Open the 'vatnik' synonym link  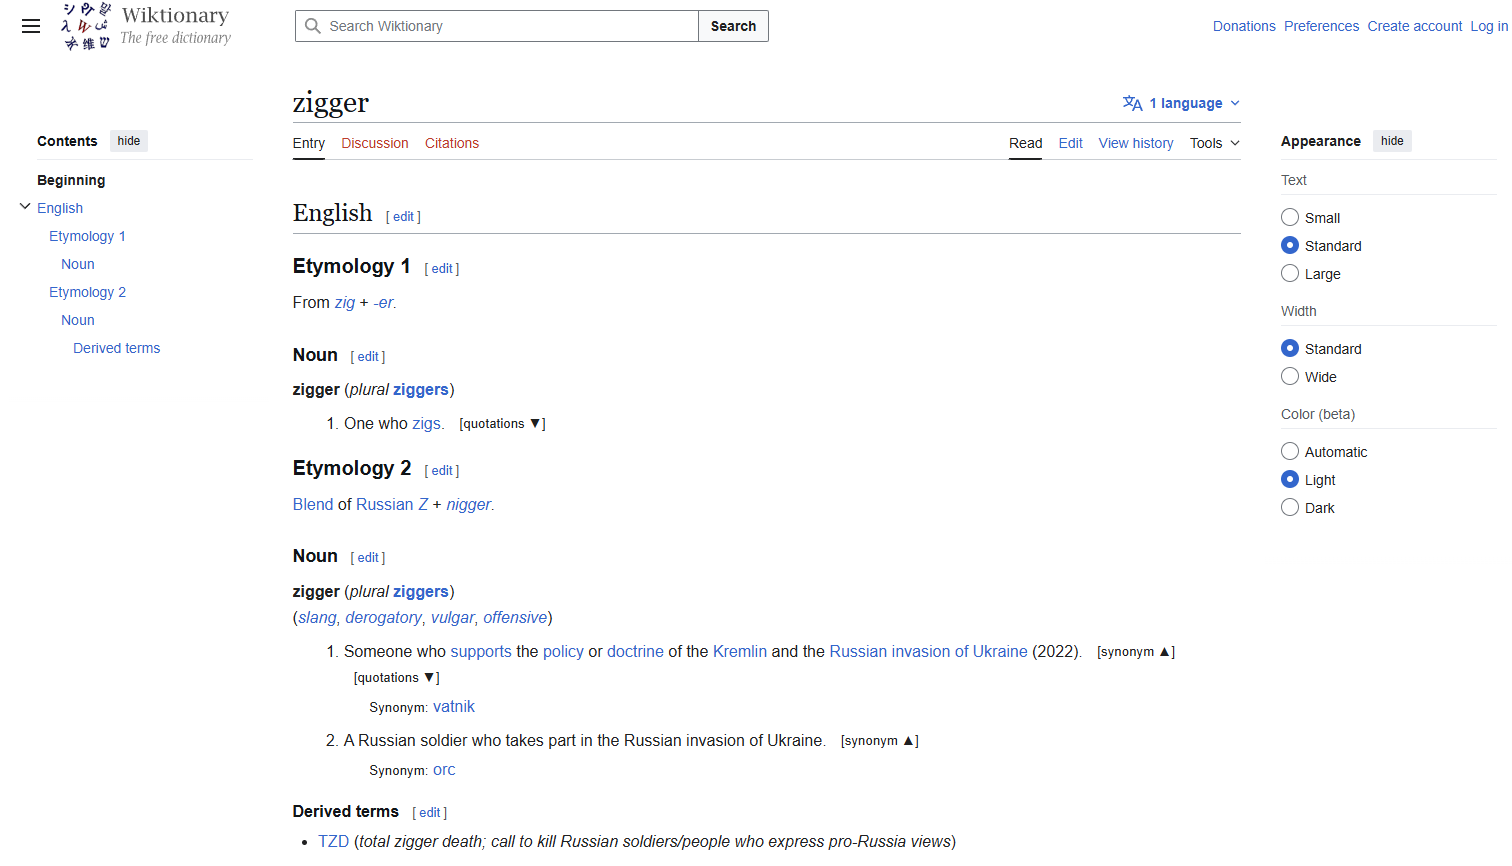(x=454, y=707)
